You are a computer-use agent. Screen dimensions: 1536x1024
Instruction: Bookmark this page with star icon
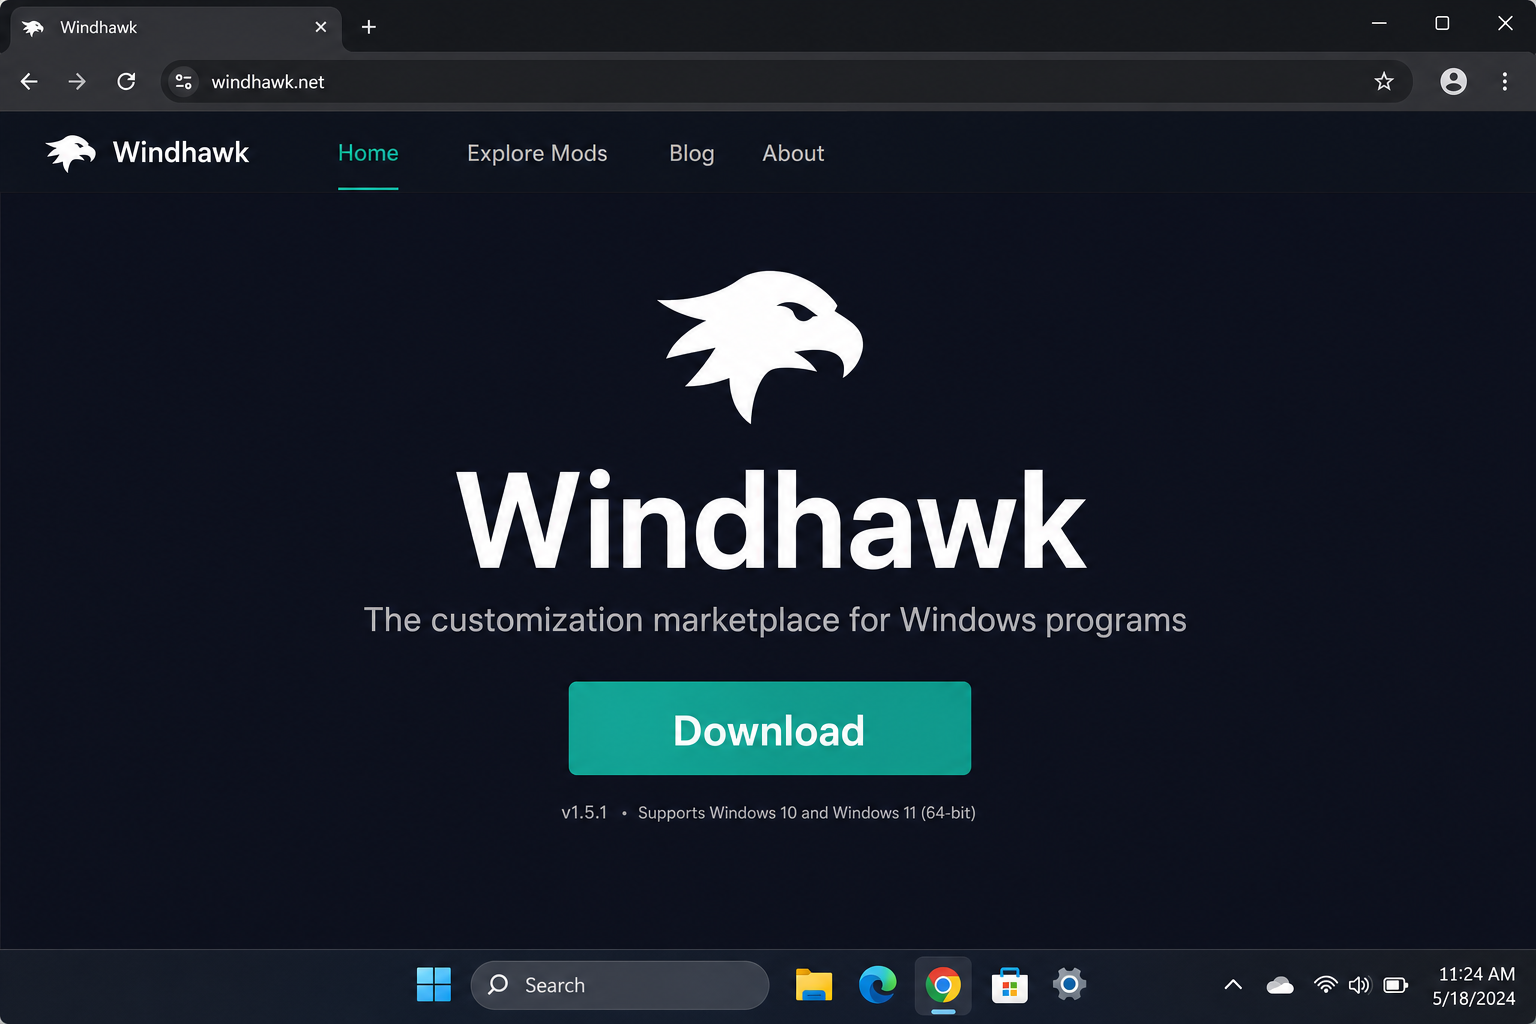(x=1383, y=81)
